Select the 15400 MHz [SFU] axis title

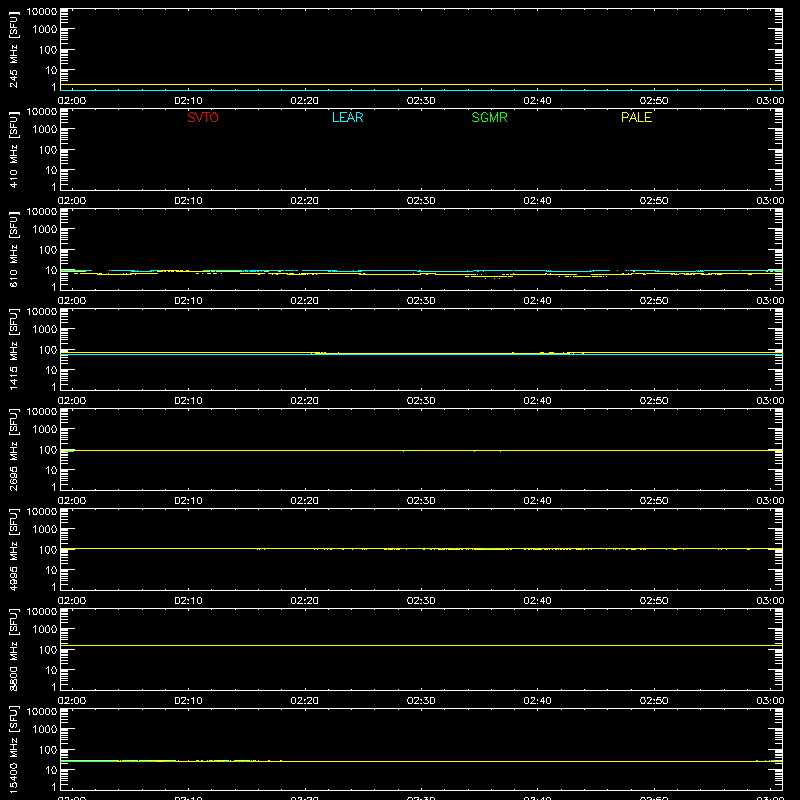pos(13,749)
